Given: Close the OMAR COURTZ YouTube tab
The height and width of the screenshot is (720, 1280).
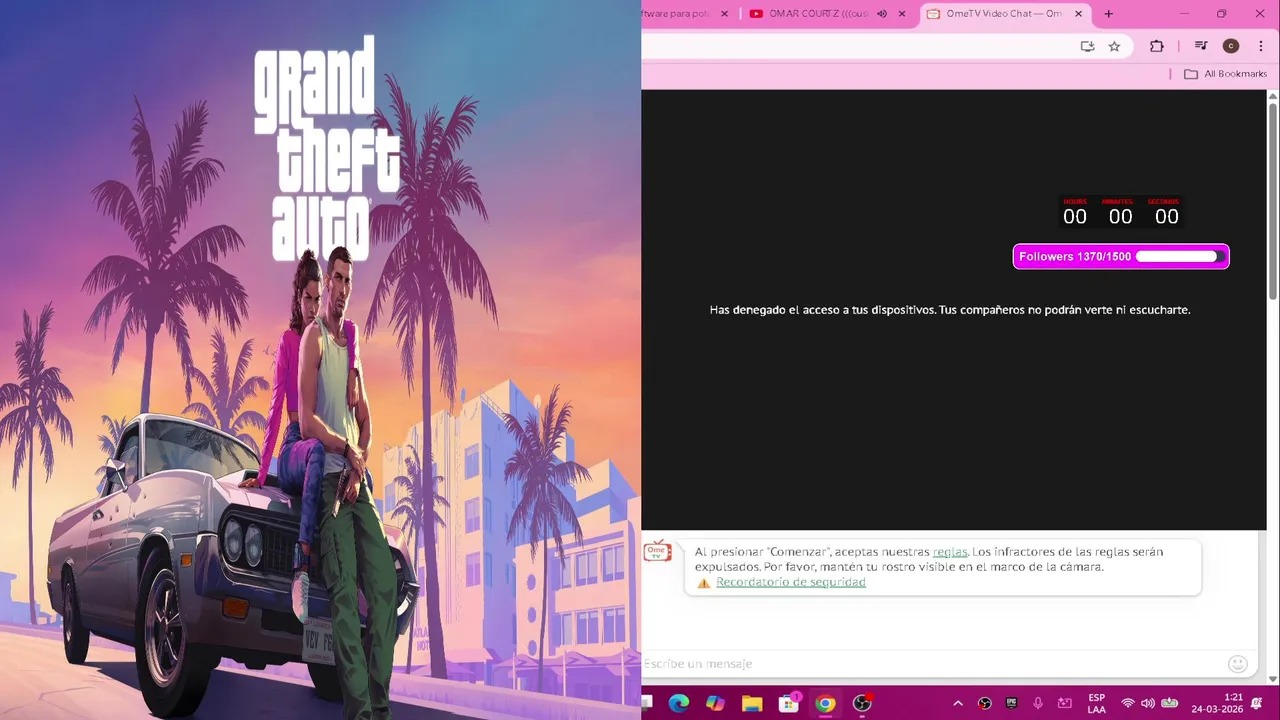Looking at the screenshot, I should point(903,14).
